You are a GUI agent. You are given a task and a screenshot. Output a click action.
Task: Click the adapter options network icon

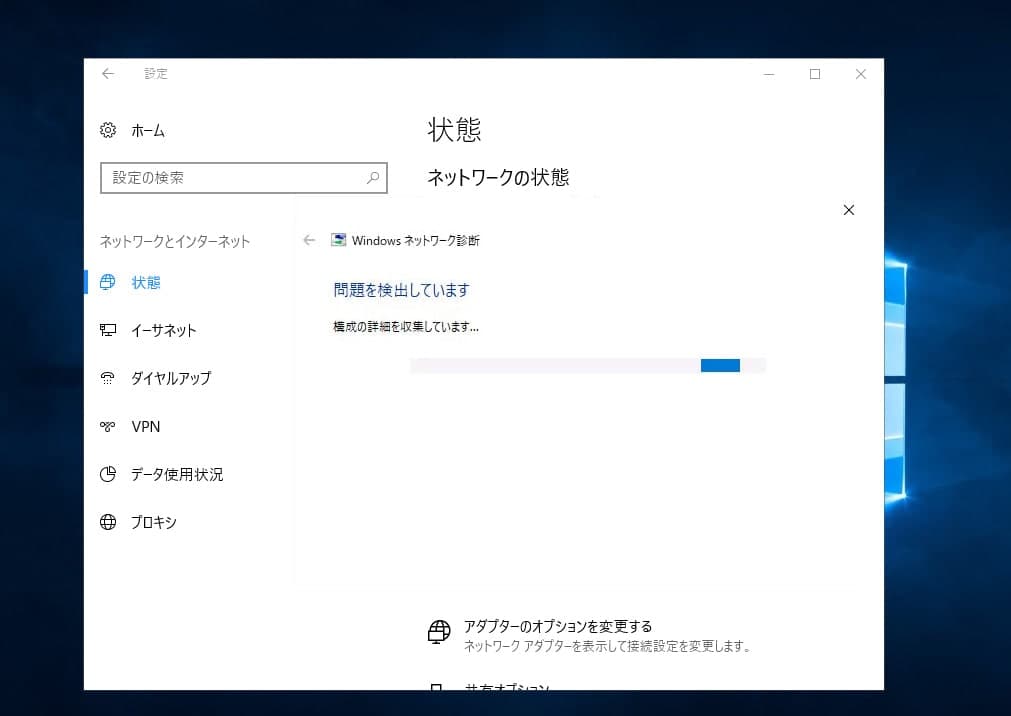pyautogui.click(x=438, y=633)
